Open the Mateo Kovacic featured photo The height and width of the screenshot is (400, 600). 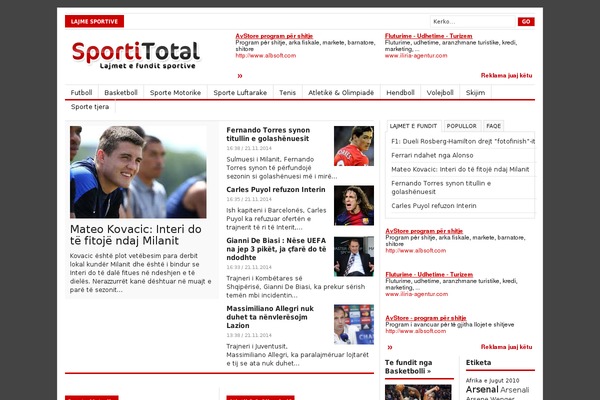click(x=138, y=172)
